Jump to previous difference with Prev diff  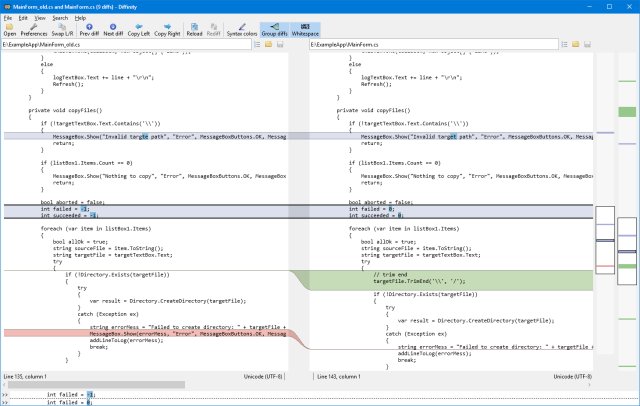pyautogui.click(x=89, y=30)
